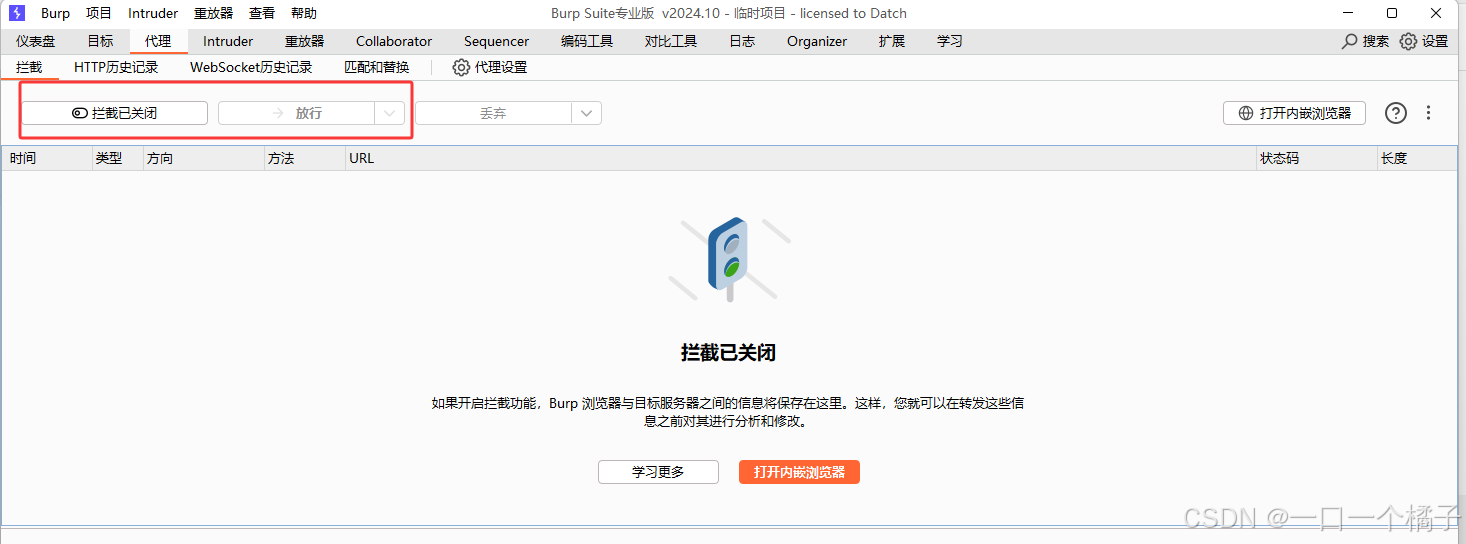Image resolution: width=1466 pixels, height=544 pixels.
Task: Click top-right 打开内嵌浏览器 button with globe
Action: 1294,113
